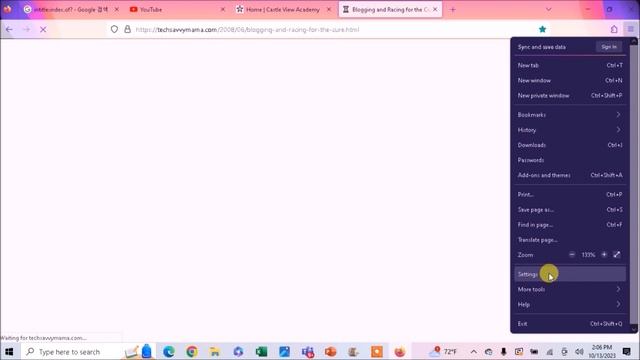This screenshot has width=640, height=360.
Task: Close the hamburger application menu button
Action: point(631,29)
